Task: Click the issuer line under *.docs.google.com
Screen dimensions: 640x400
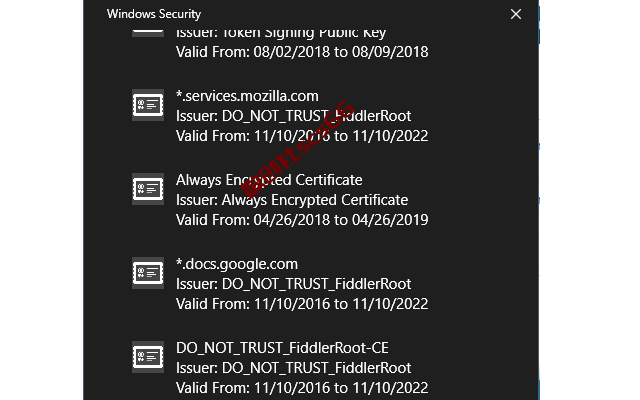Action: 293,284
